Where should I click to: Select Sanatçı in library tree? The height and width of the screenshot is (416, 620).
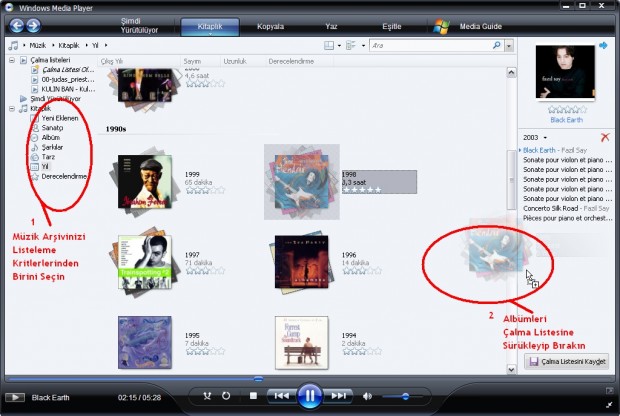click(52, 128)
